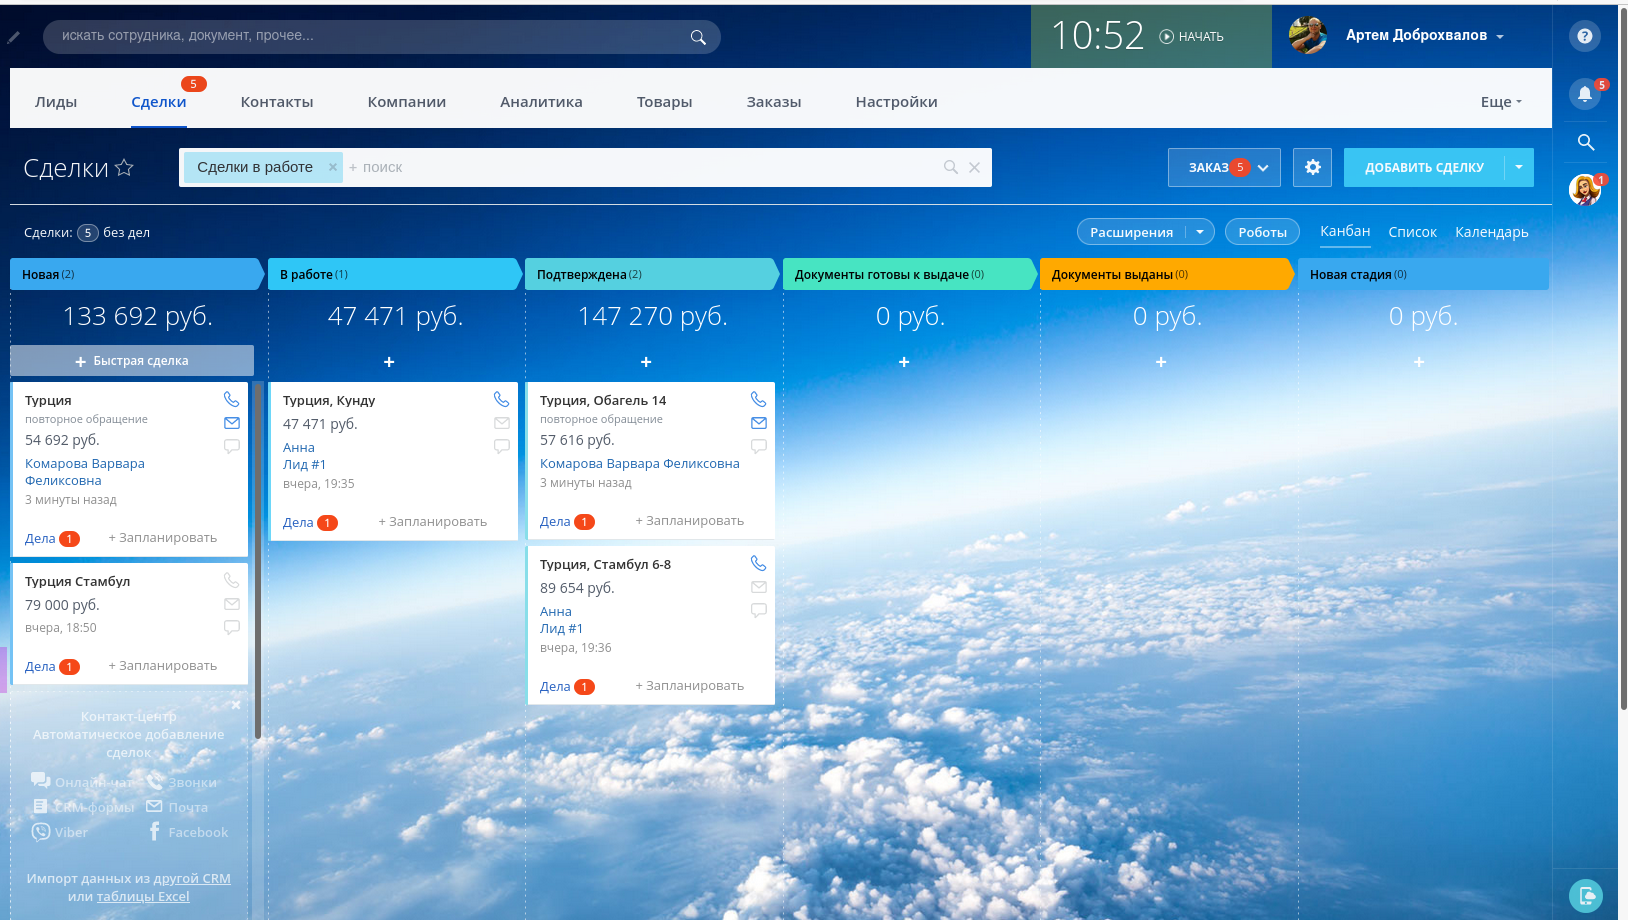Screen dimensions: 1628x920
Task: Open Комарова Варвара Феликсовна on Турция card
Action: (85, 472)
